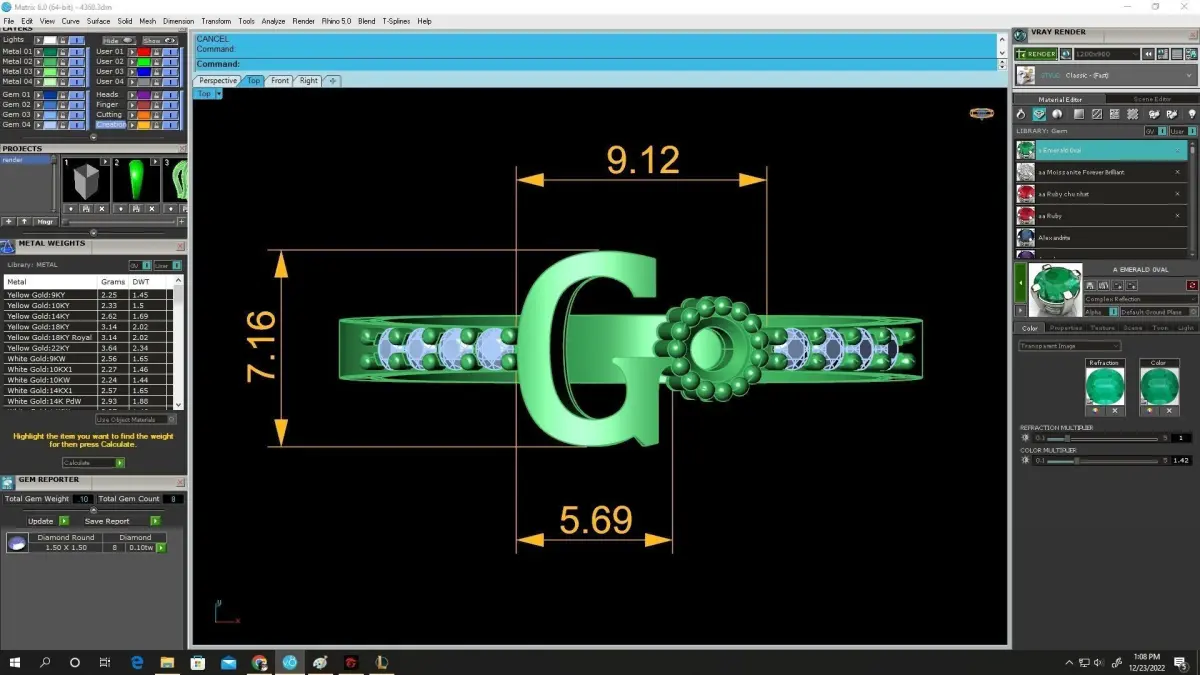Add a new viewport tab with plus

[x=332, y=81]
